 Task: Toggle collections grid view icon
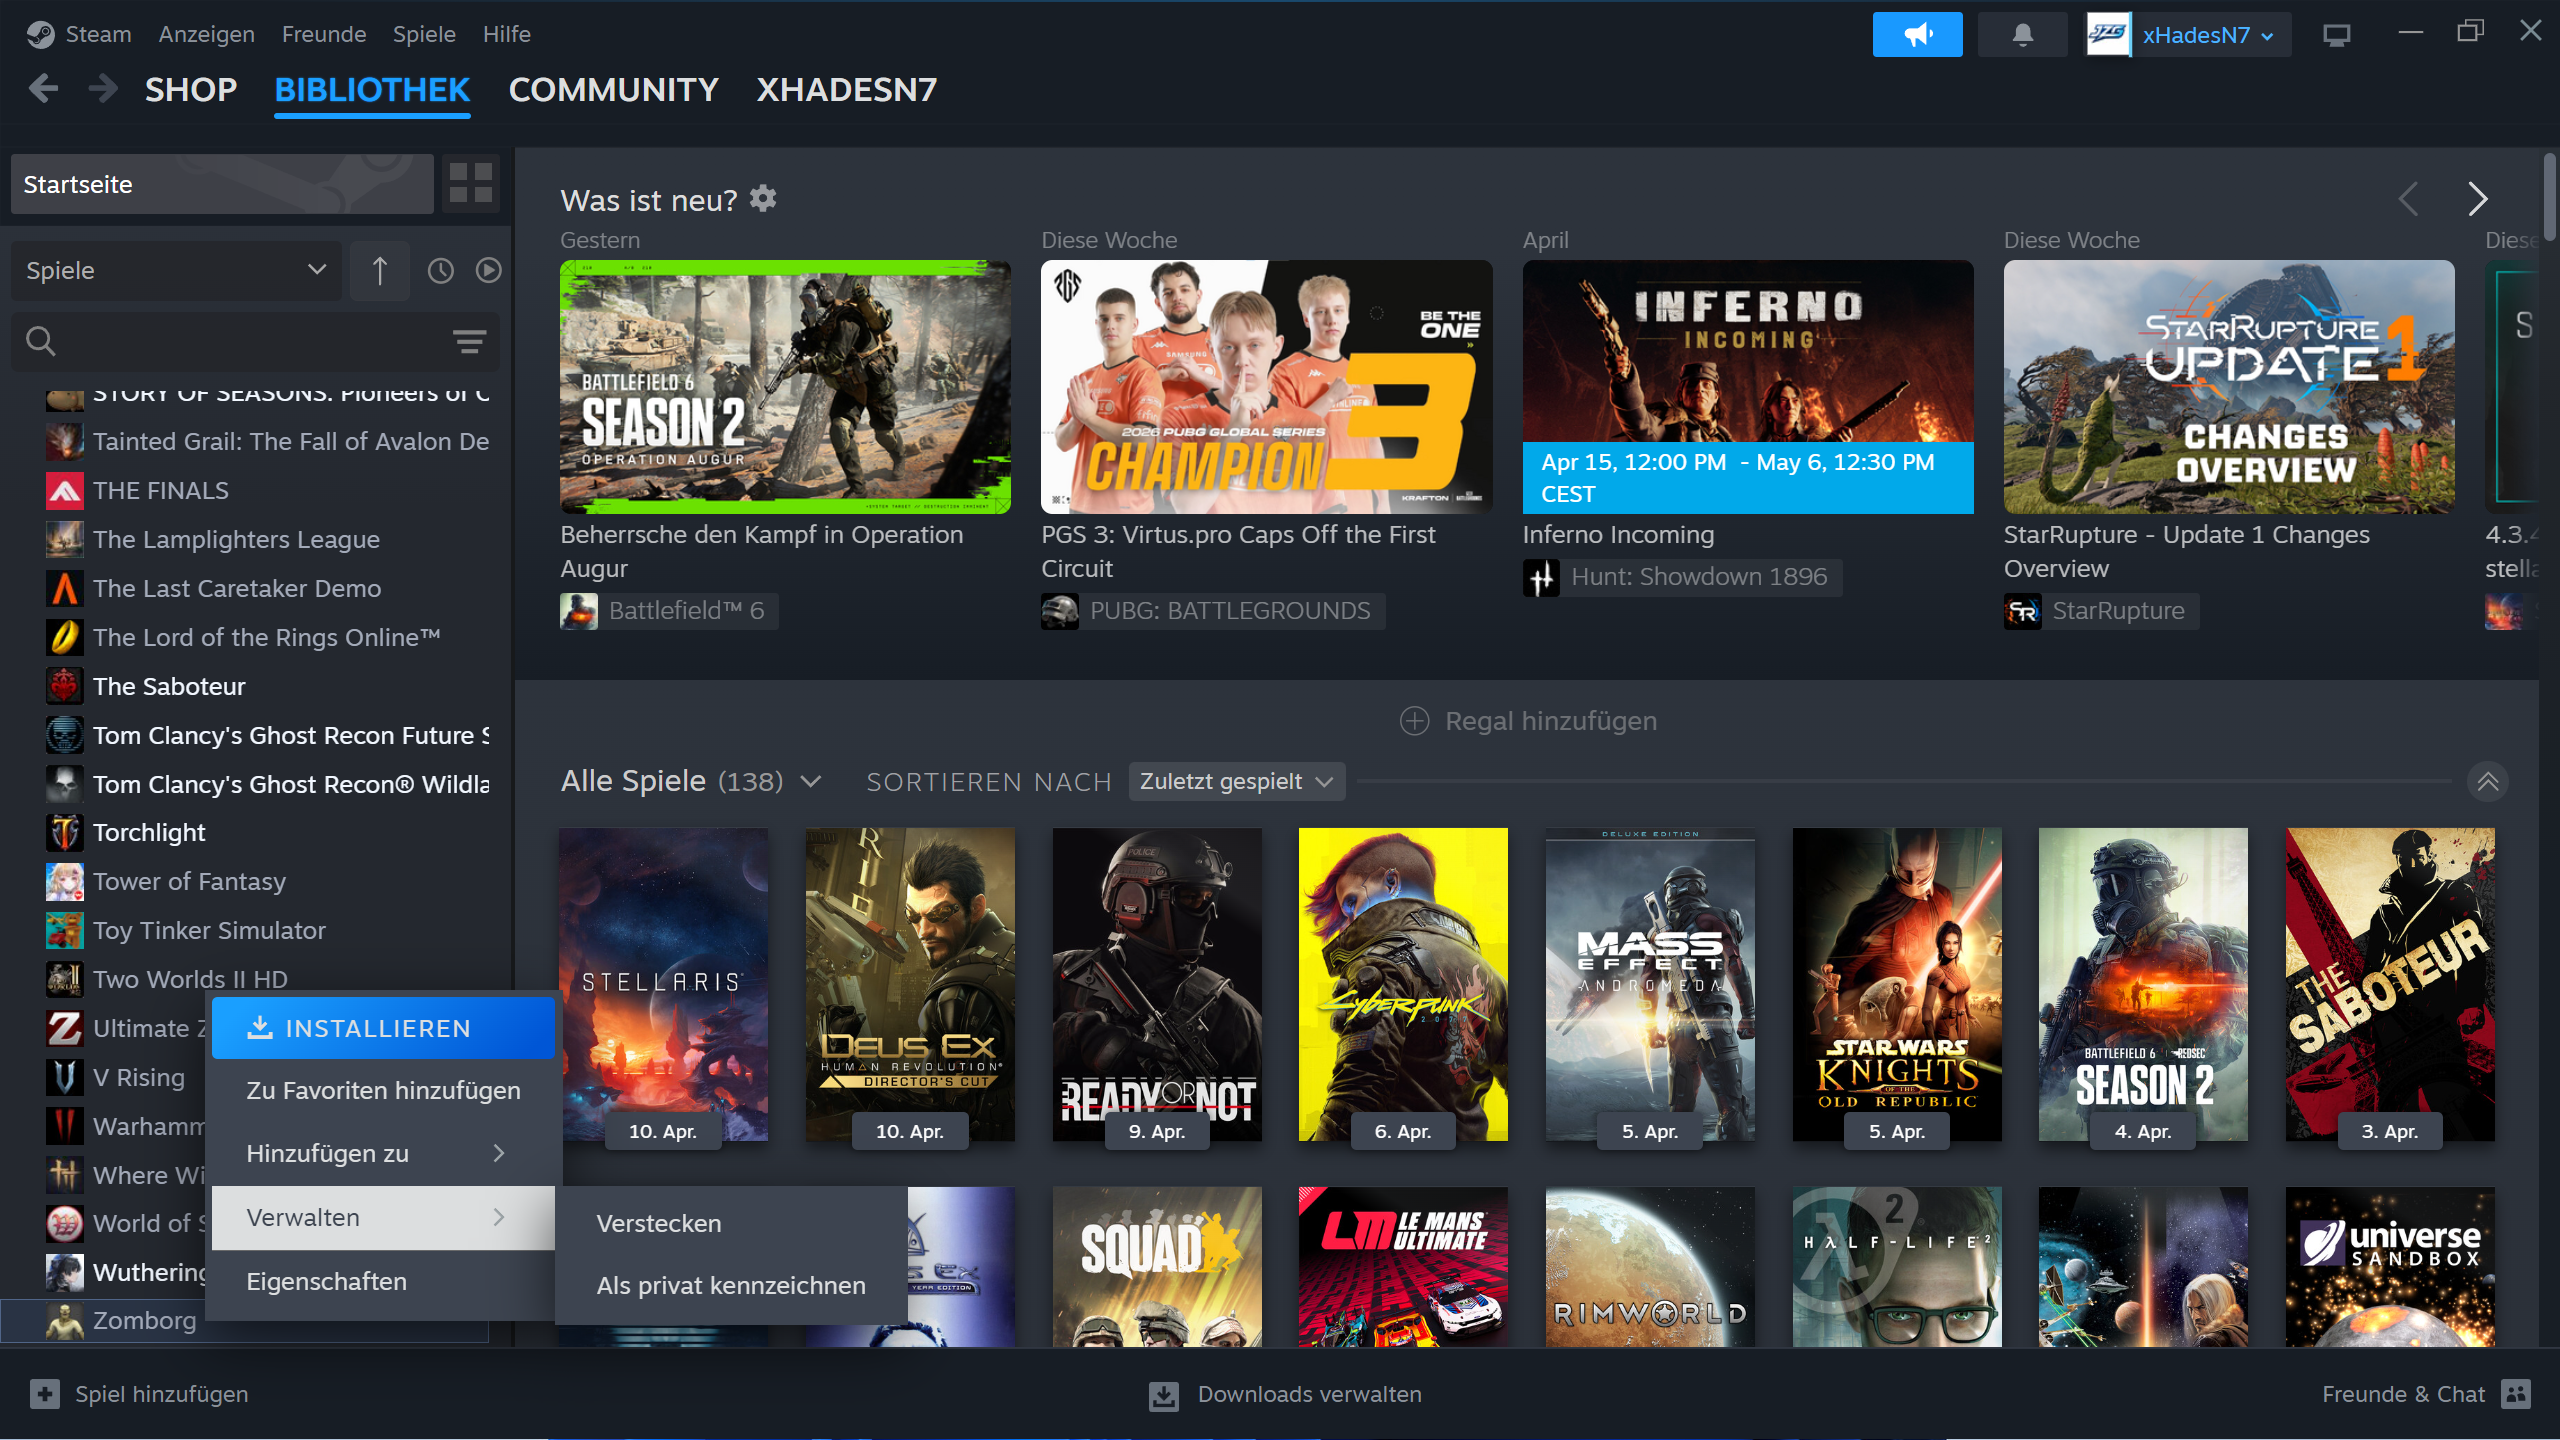(x=470, y=184)
